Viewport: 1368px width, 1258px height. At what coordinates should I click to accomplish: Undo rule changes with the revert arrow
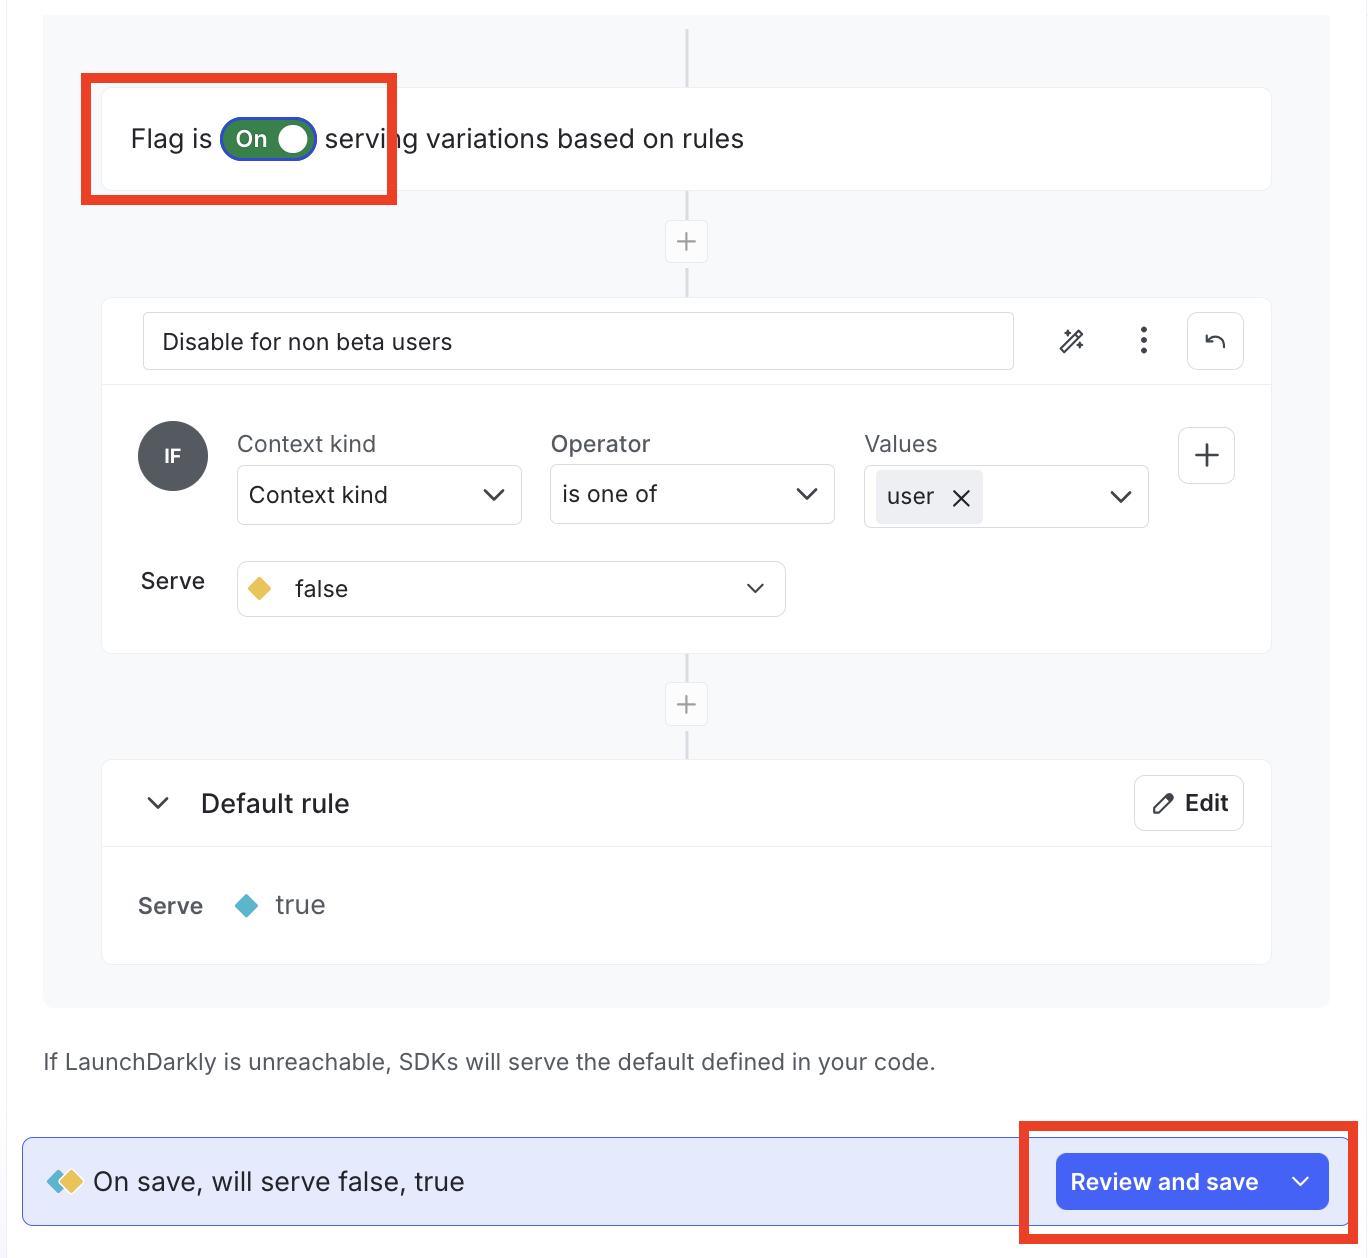click(x=1214, y=341)
